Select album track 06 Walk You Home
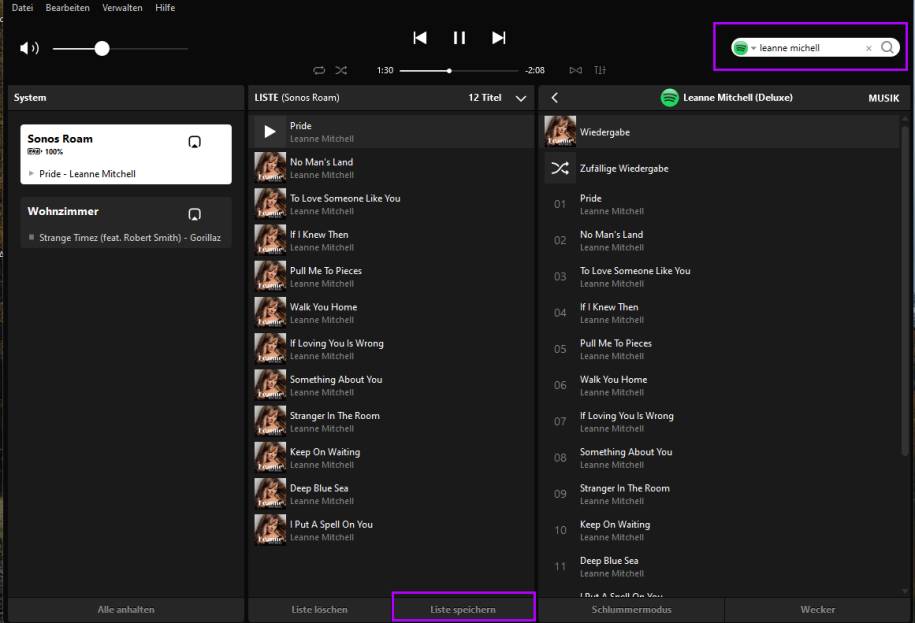 721,385
